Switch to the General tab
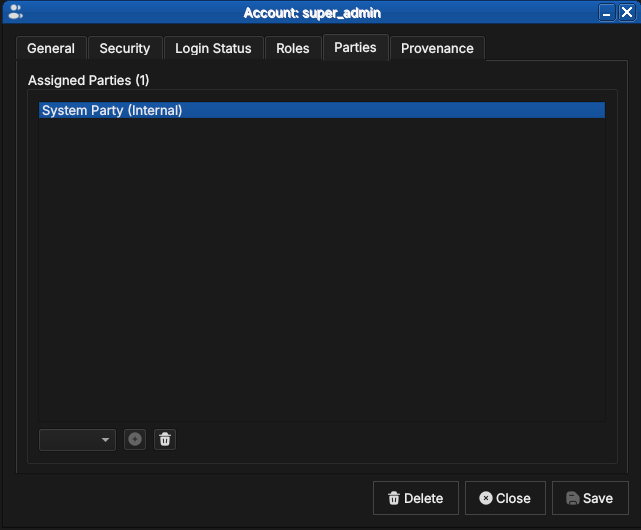Viewport: 641px width, 530px height. point(51,48)
